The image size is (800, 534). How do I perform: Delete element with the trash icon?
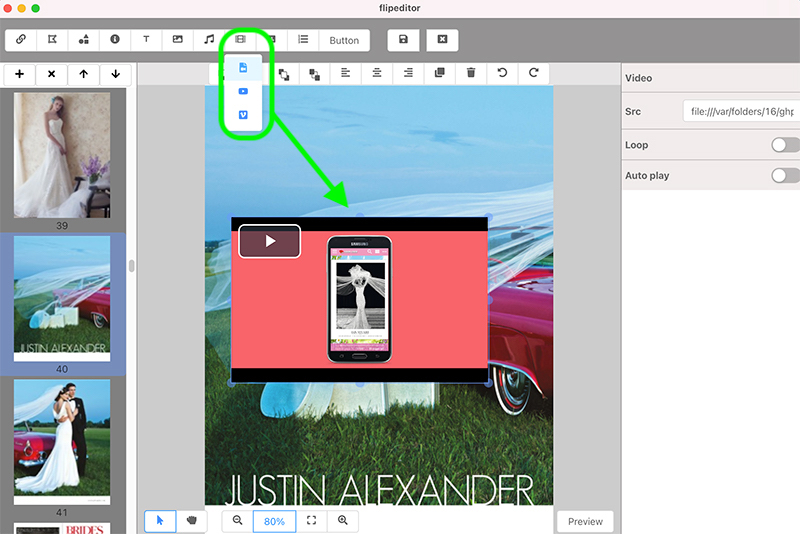[471, 73]
